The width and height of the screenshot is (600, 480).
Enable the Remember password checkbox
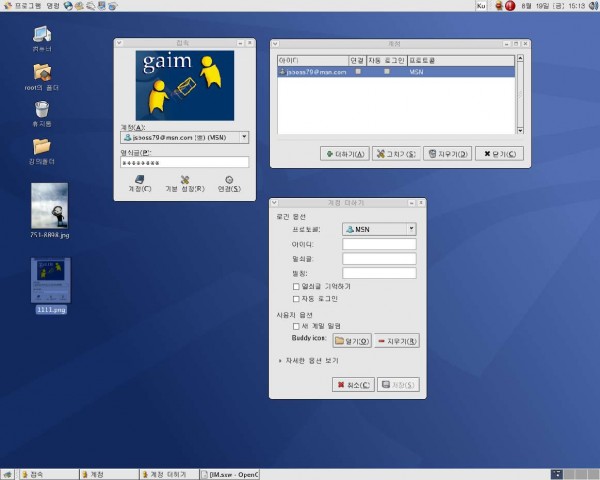pyautogui.click(x=296, y=287)
